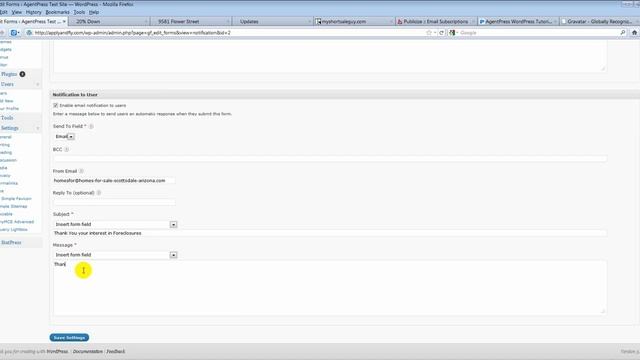This screenshot has height=360, width=640.
Task: Click the help icon beside From Email
Action: click(81, 171)
